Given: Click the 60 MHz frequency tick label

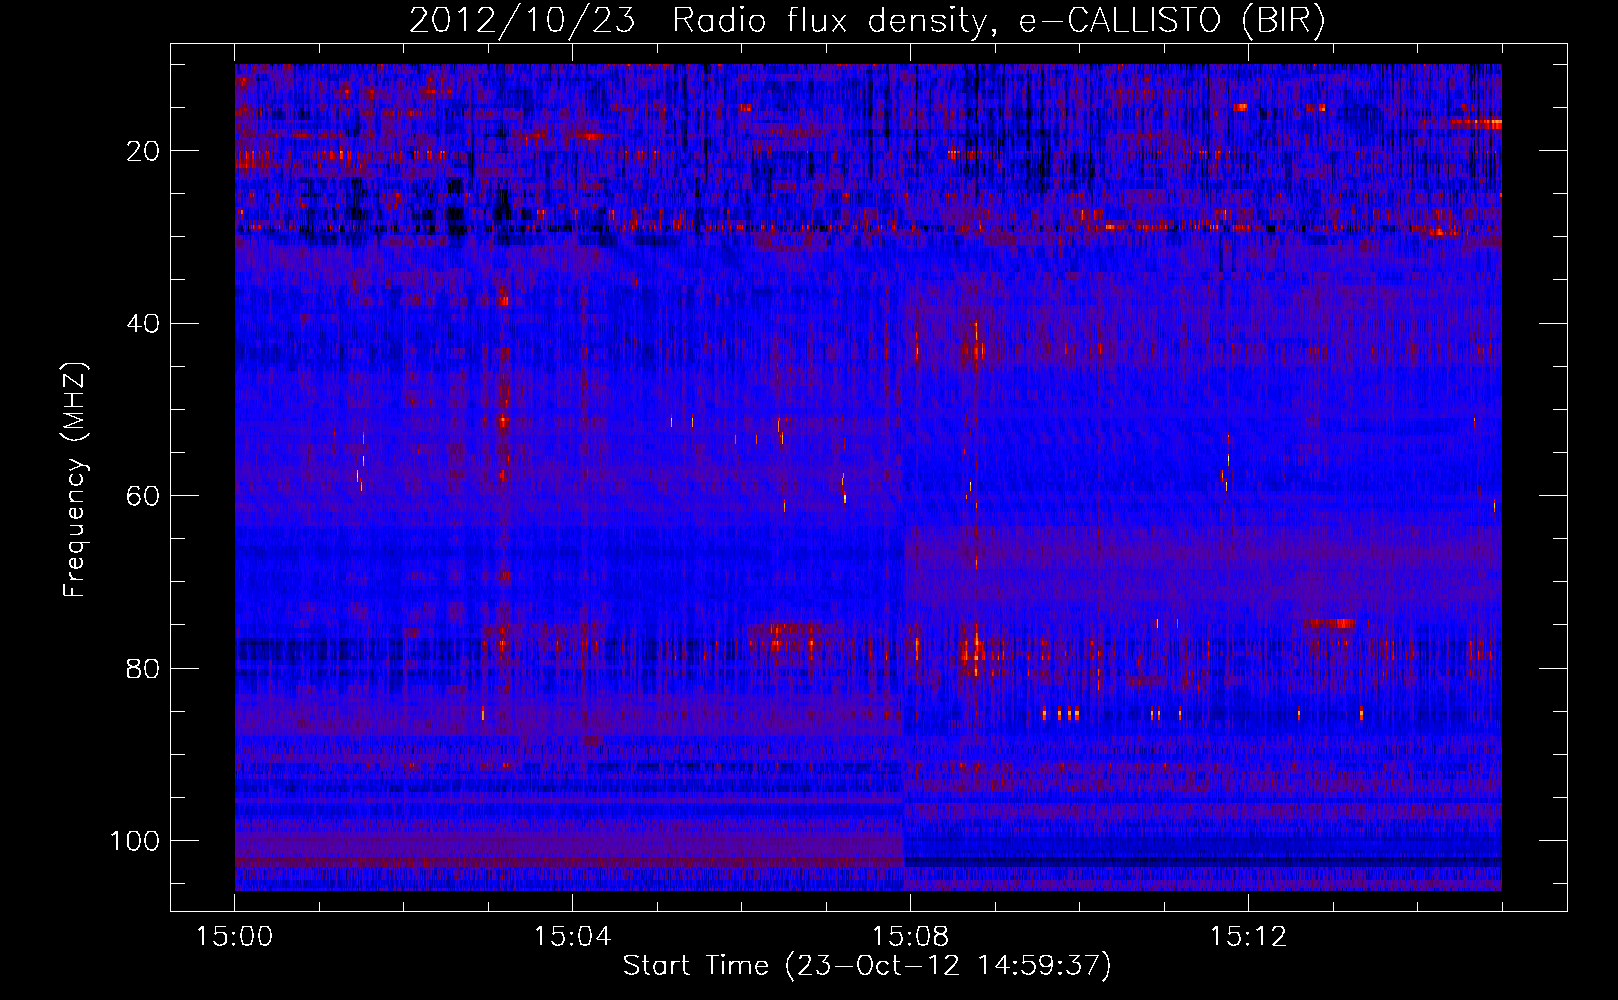Looking at the screenshot, I should click(144, 496).
